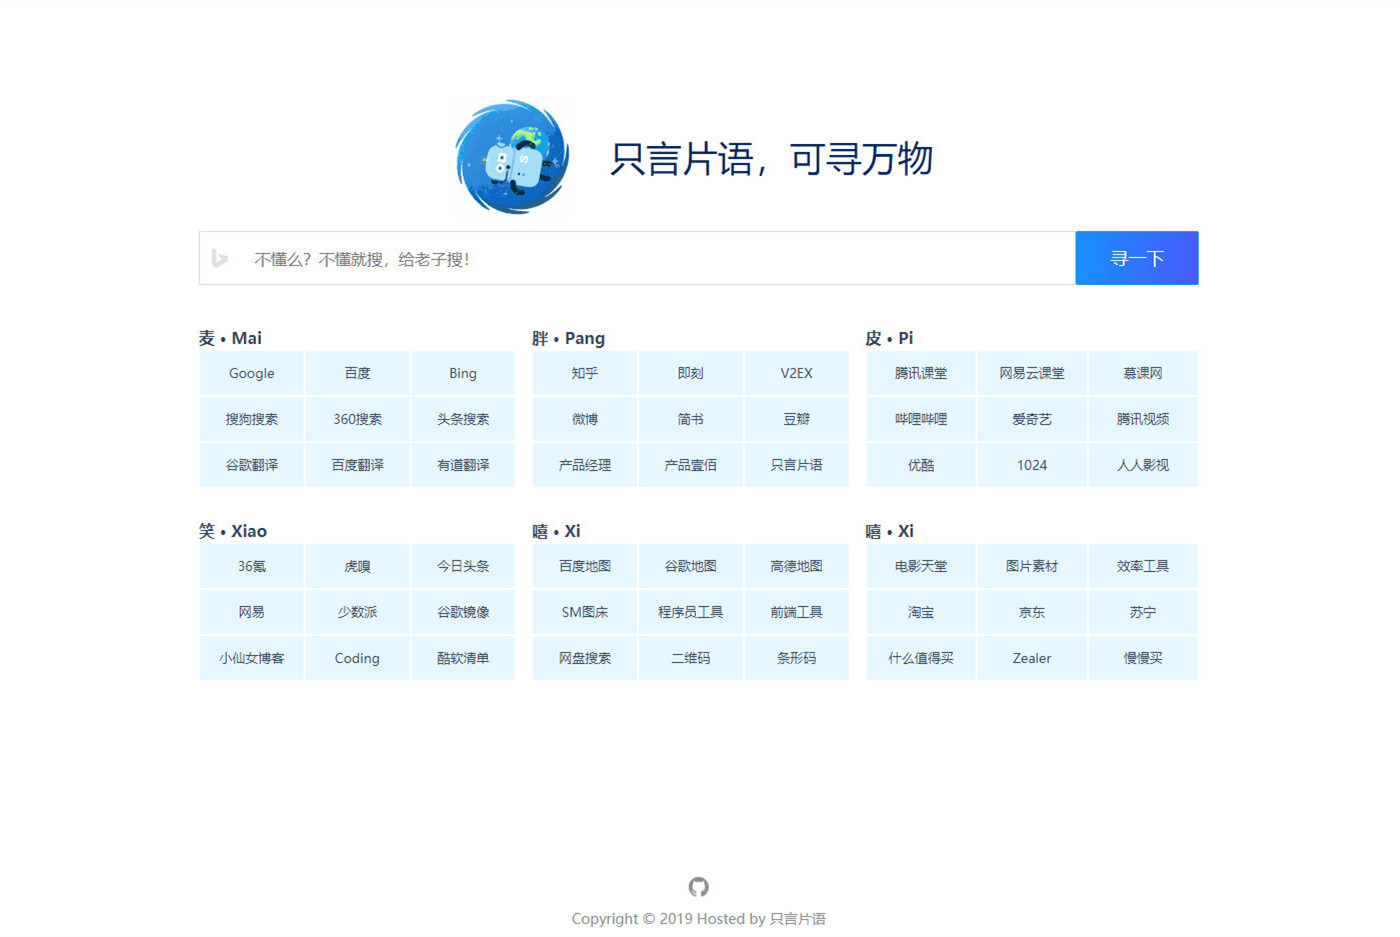The height and width of the screenshot is (937, 1400).
Task: Open 简书 link
Action: coord(691,419)
